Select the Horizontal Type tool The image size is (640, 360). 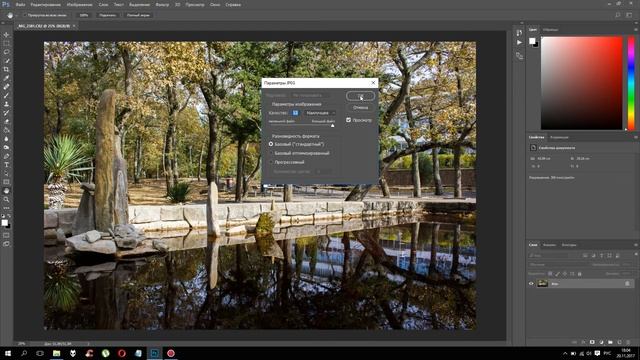6,164
